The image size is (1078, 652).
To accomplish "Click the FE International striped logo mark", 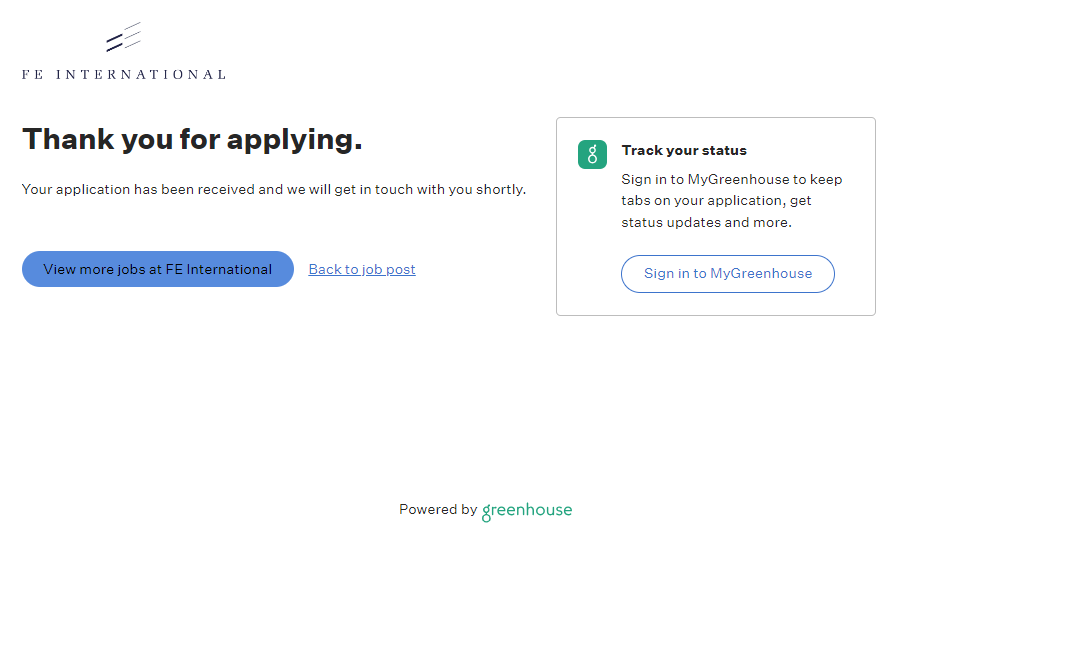I will 123,38.
